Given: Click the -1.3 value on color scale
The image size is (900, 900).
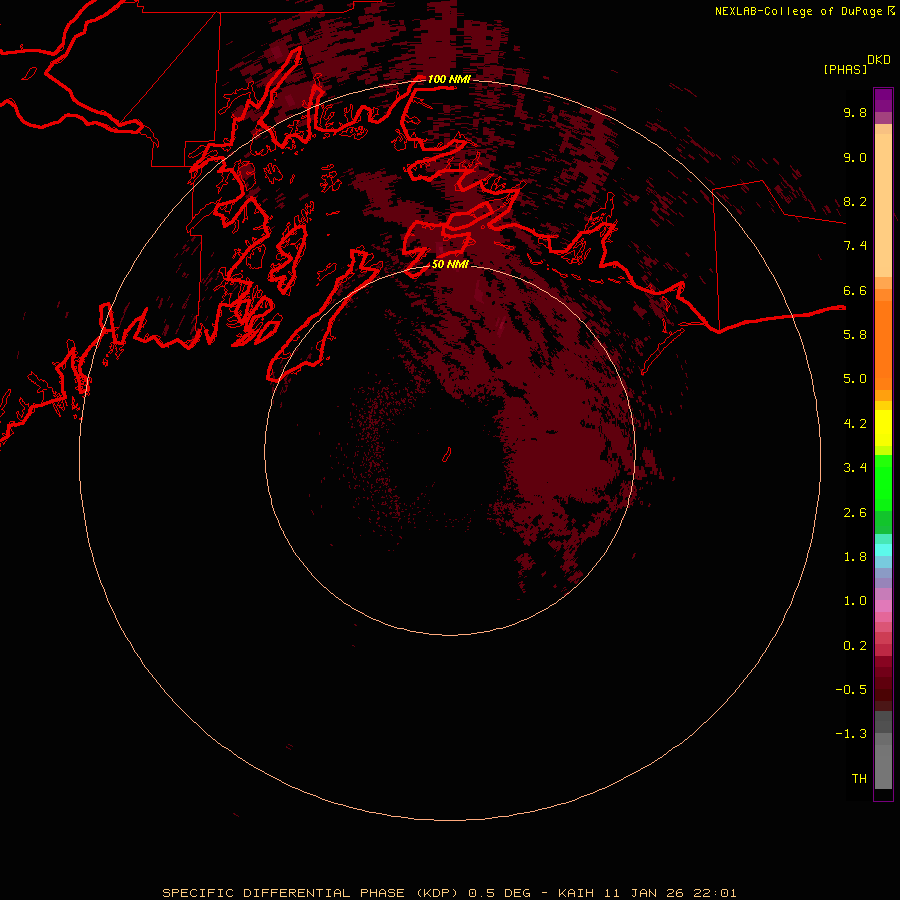Looking at the screenshot, I should [x=851, y=734].
